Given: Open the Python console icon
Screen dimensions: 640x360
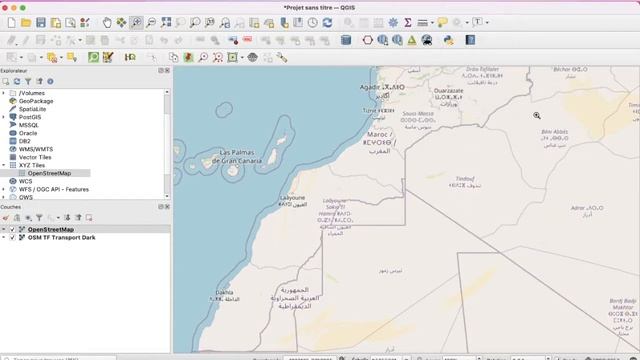Looking at the screenshot, I should pyautogui.click(x=449, y=40).
